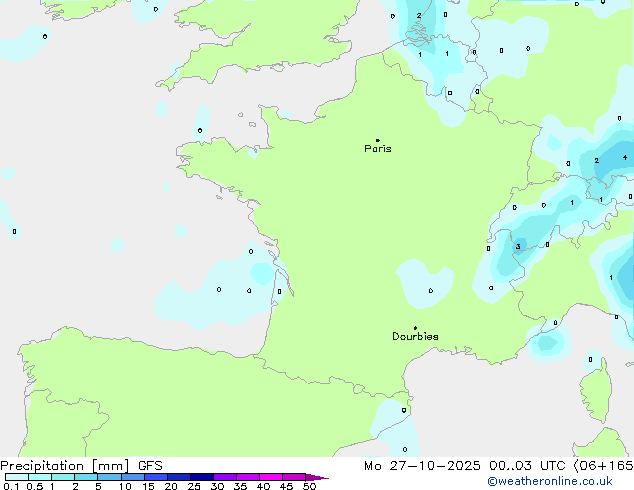Viewport: 634px width, 490px height.
Task: Click the purple arrow above 50 in legend
Action: (317, 477)
